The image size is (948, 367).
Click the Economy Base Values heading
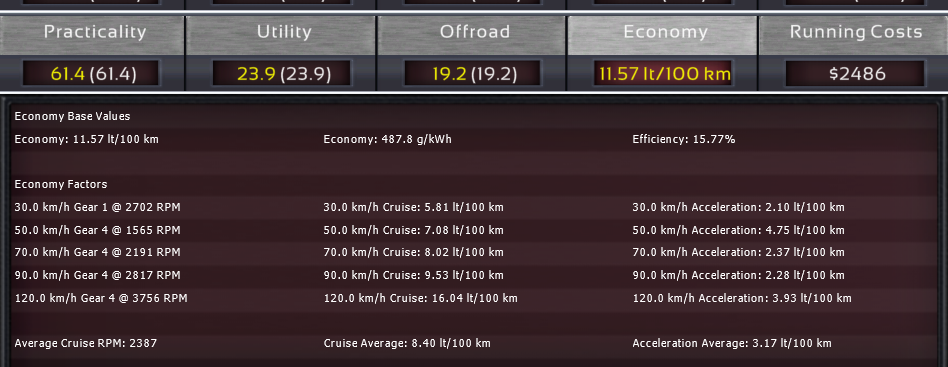[73, 116]
